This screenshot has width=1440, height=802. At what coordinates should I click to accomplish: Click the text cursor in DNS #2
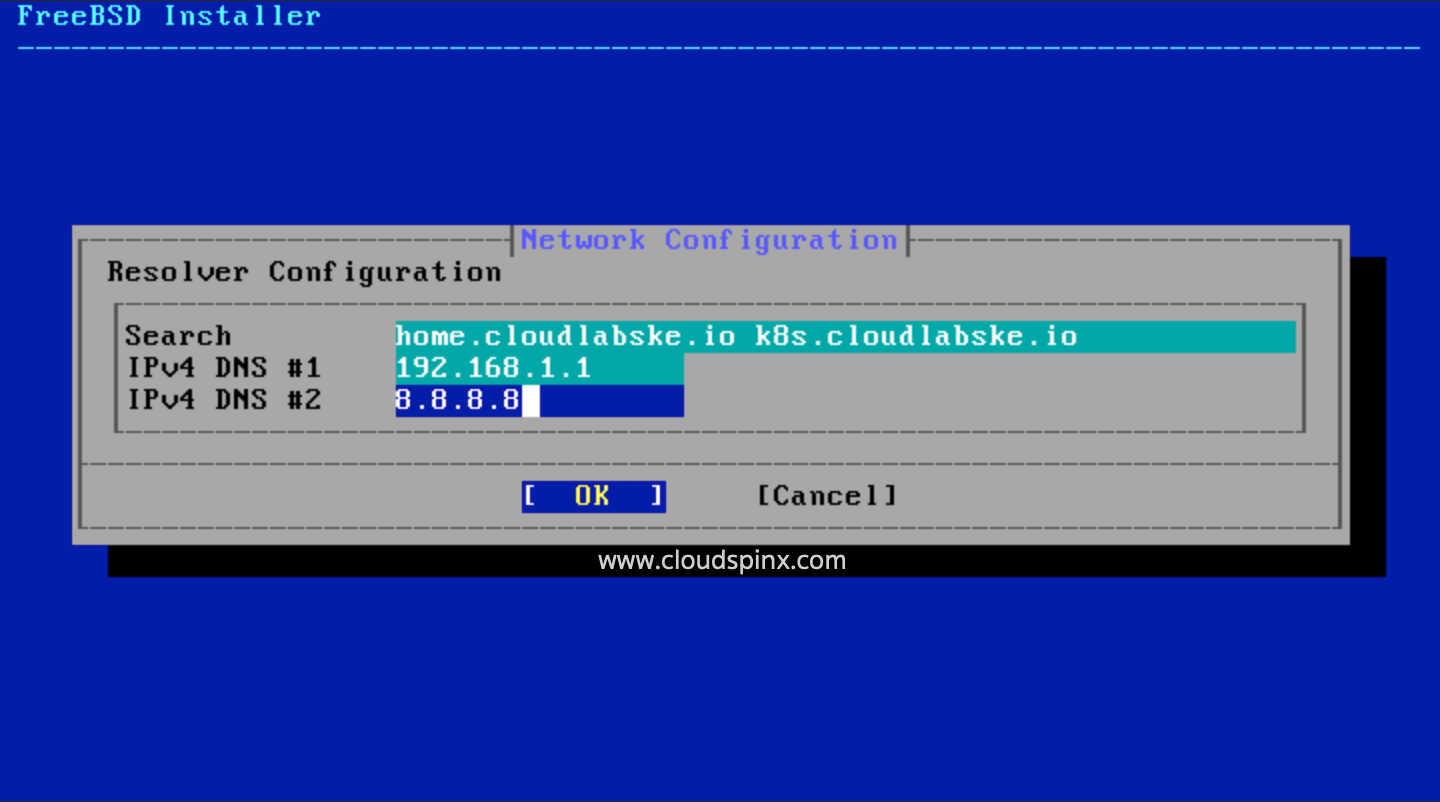(530, 399)
